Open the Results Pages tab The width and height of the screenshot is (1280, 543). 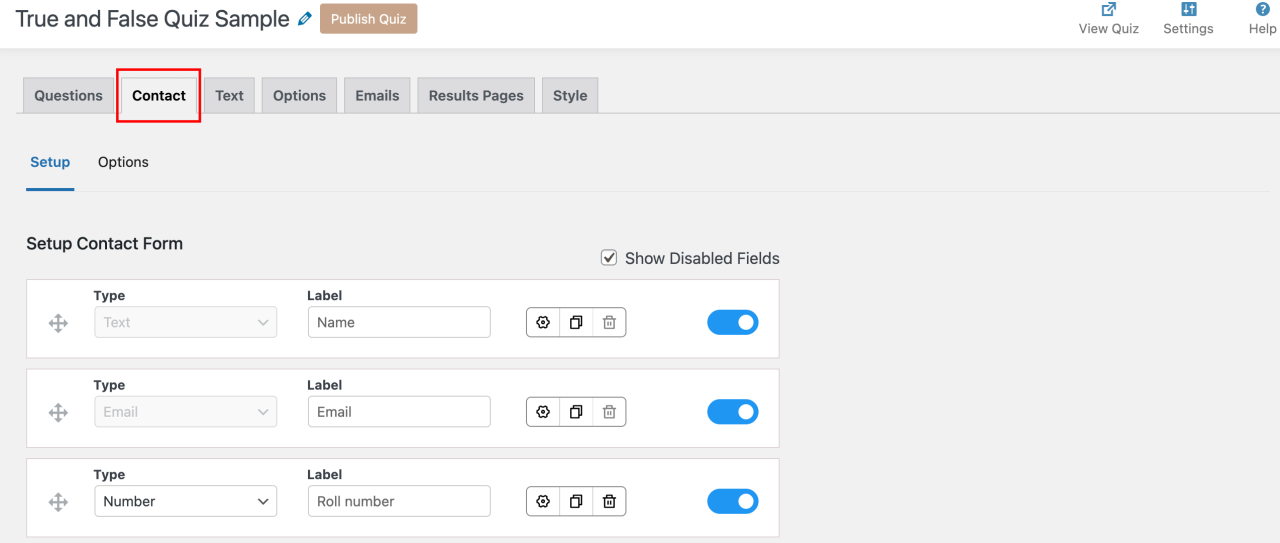476,96
